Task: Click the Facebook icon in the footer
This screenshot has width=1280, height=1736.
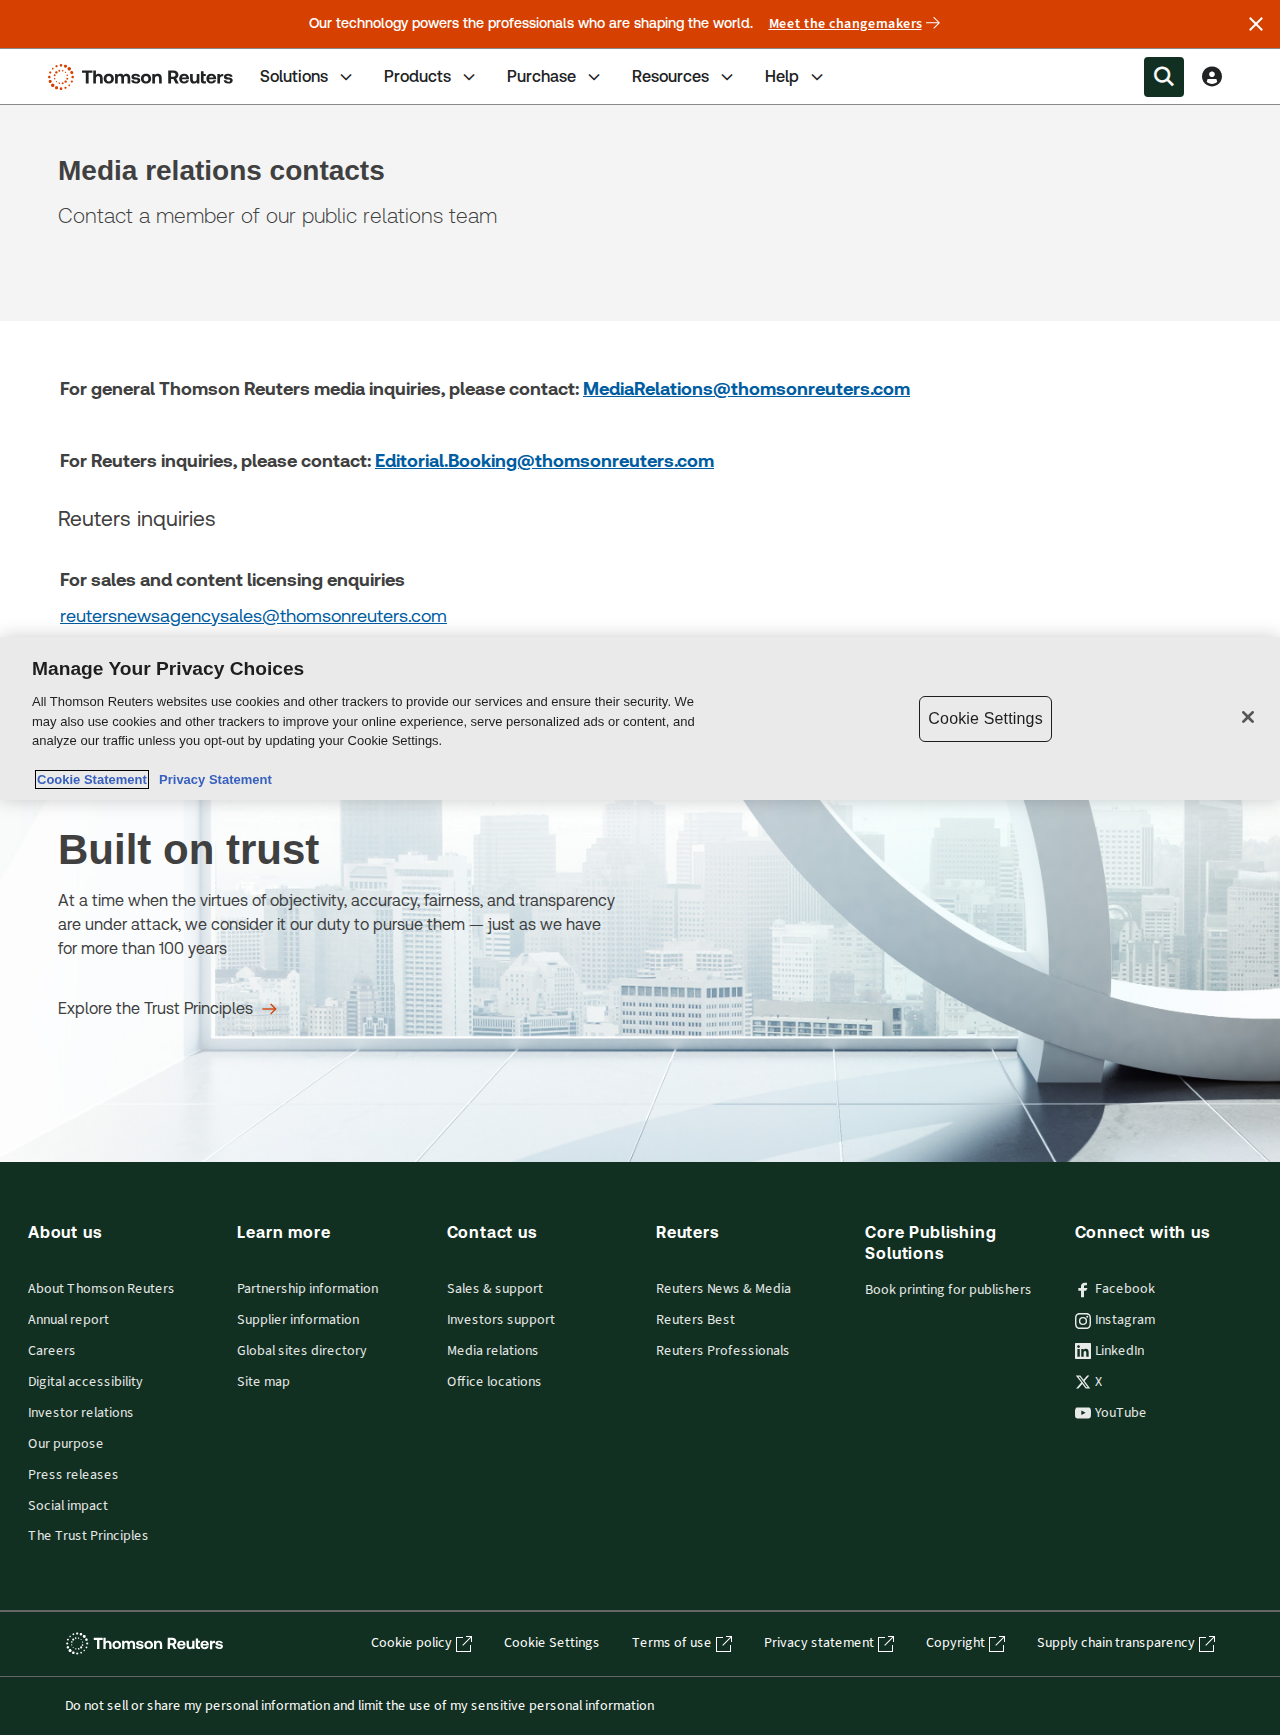Action: point(1083,1290)
